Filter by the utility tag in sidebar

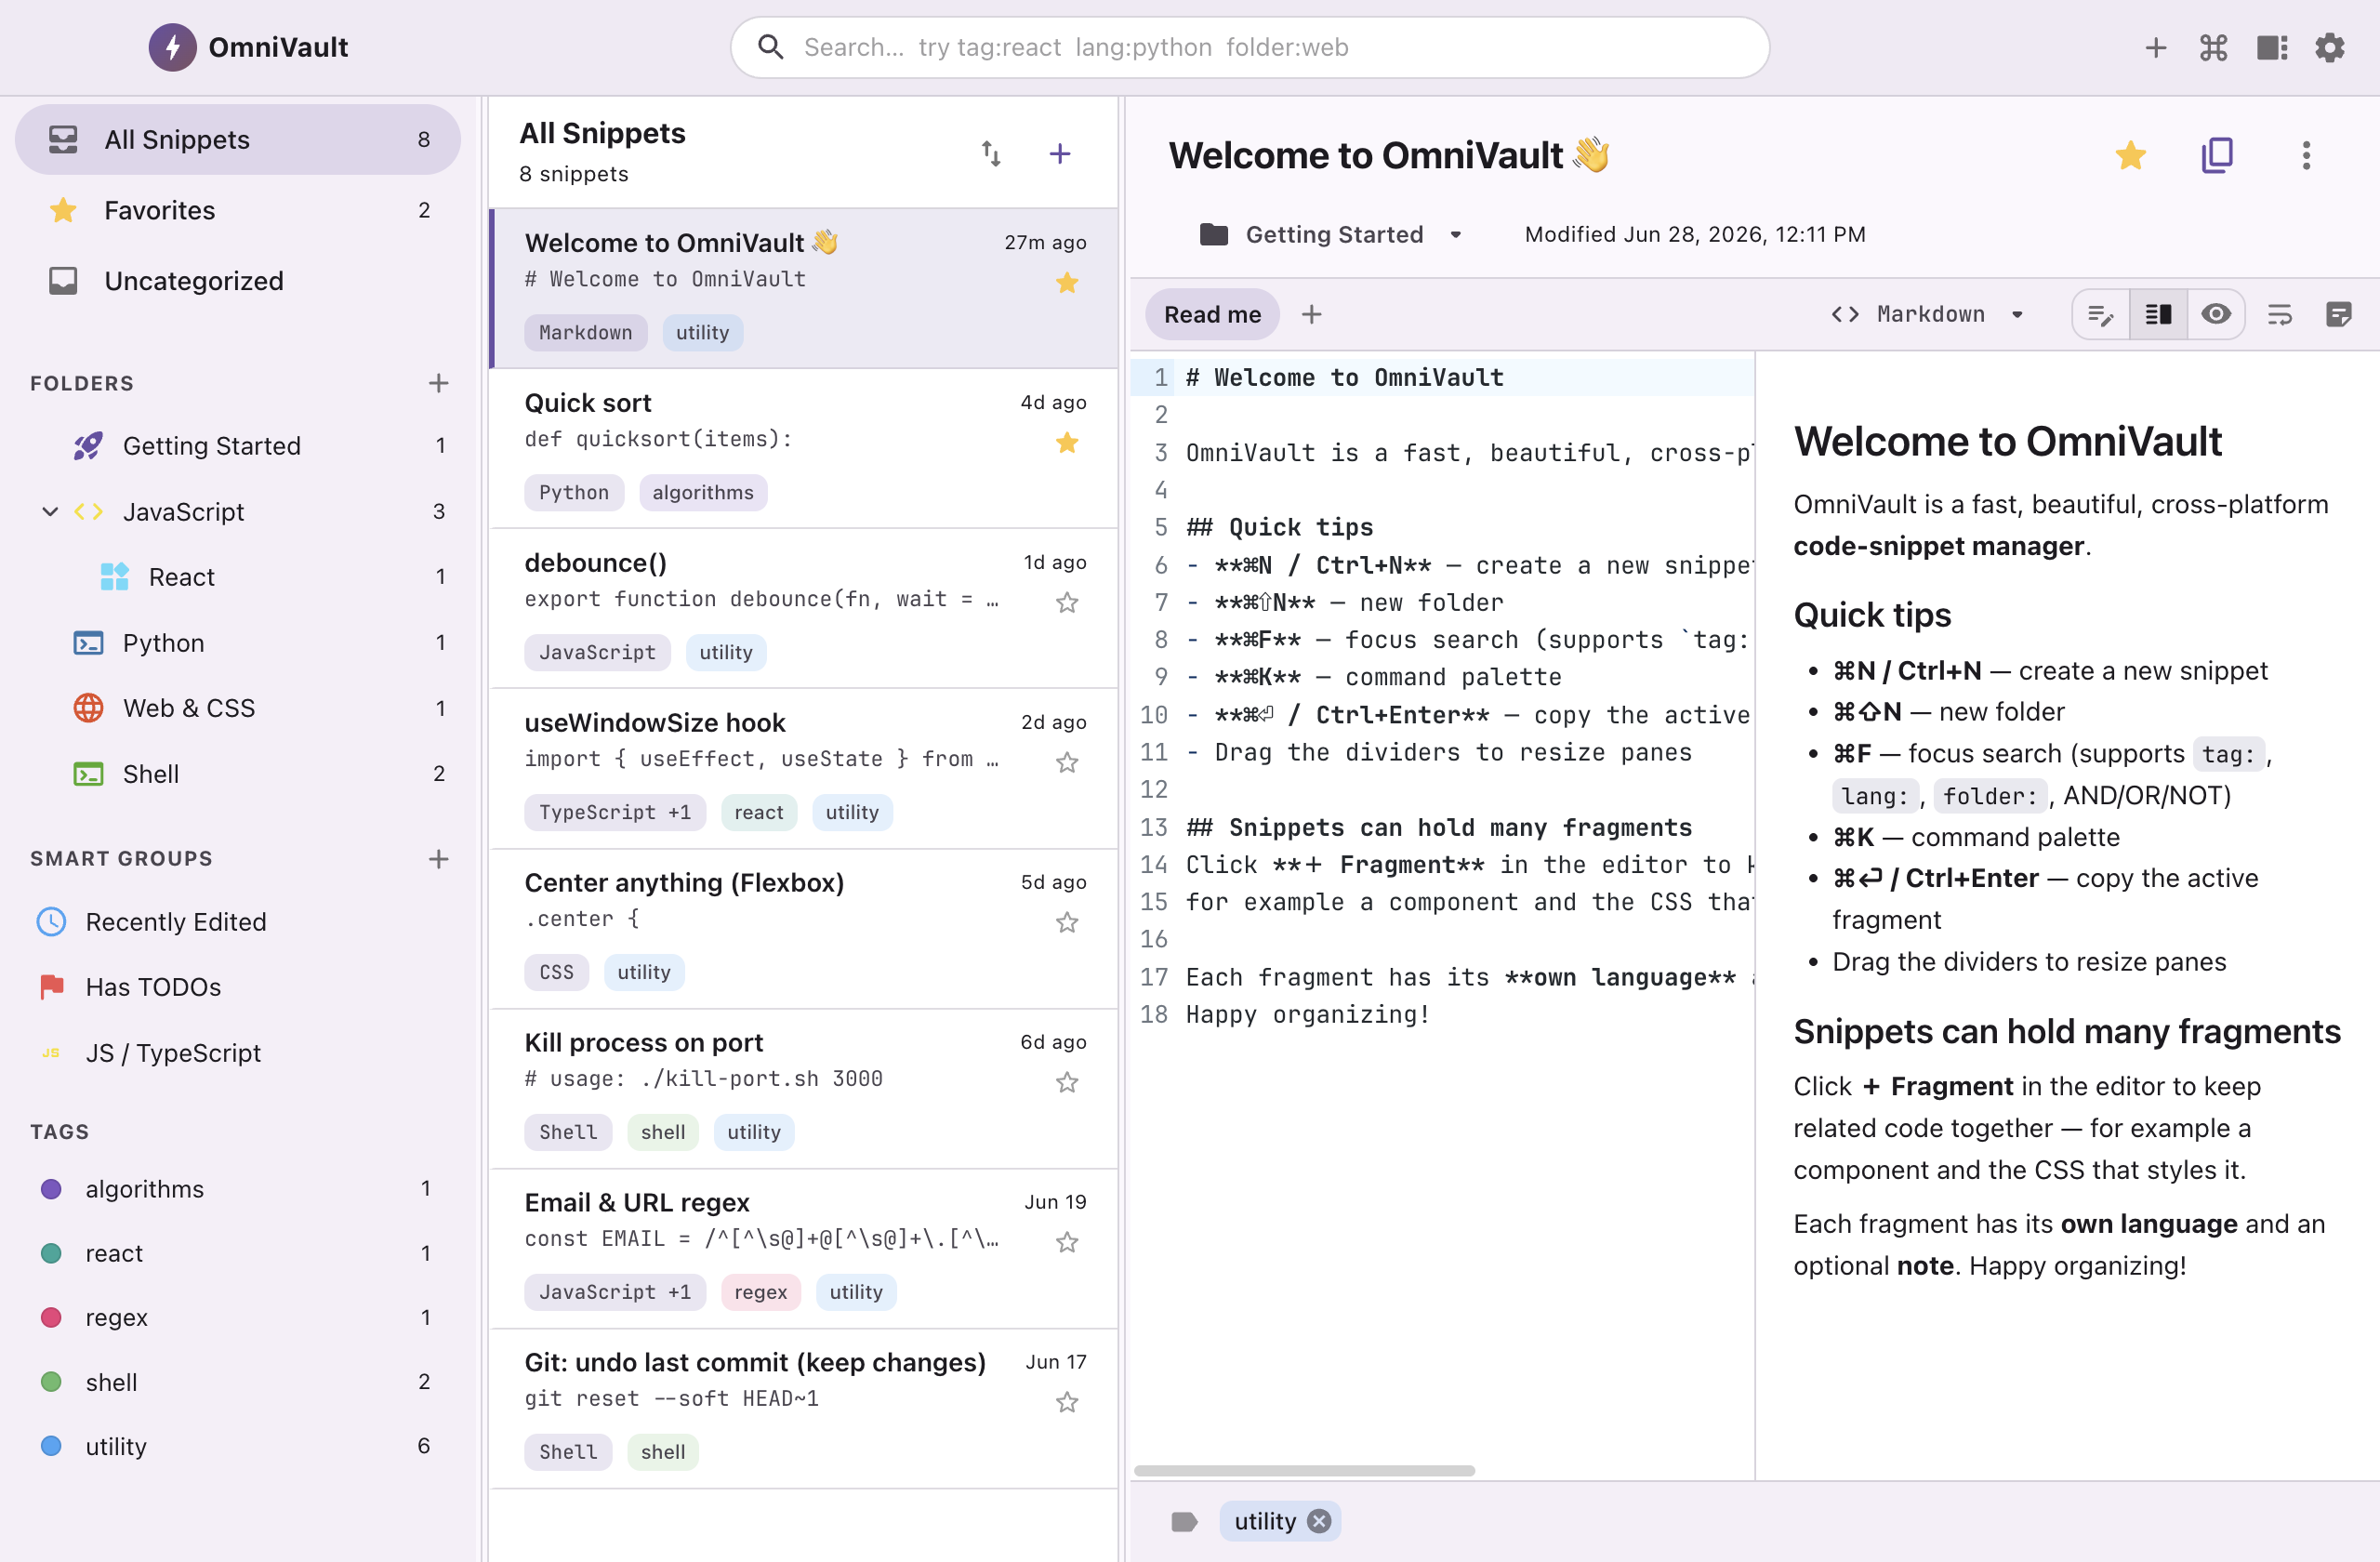tap(238, 1446)
